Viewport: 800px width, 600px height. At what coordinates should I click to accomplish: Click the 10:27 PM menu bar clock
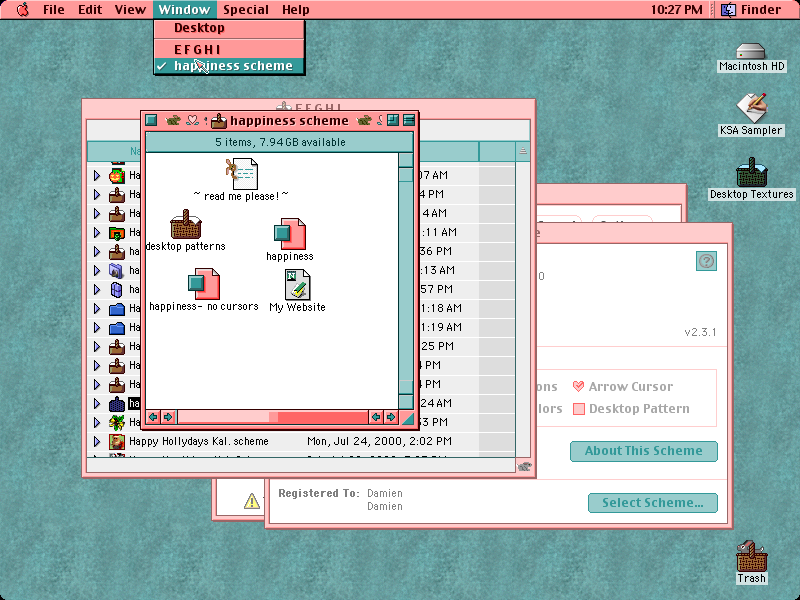coord(677,9)
